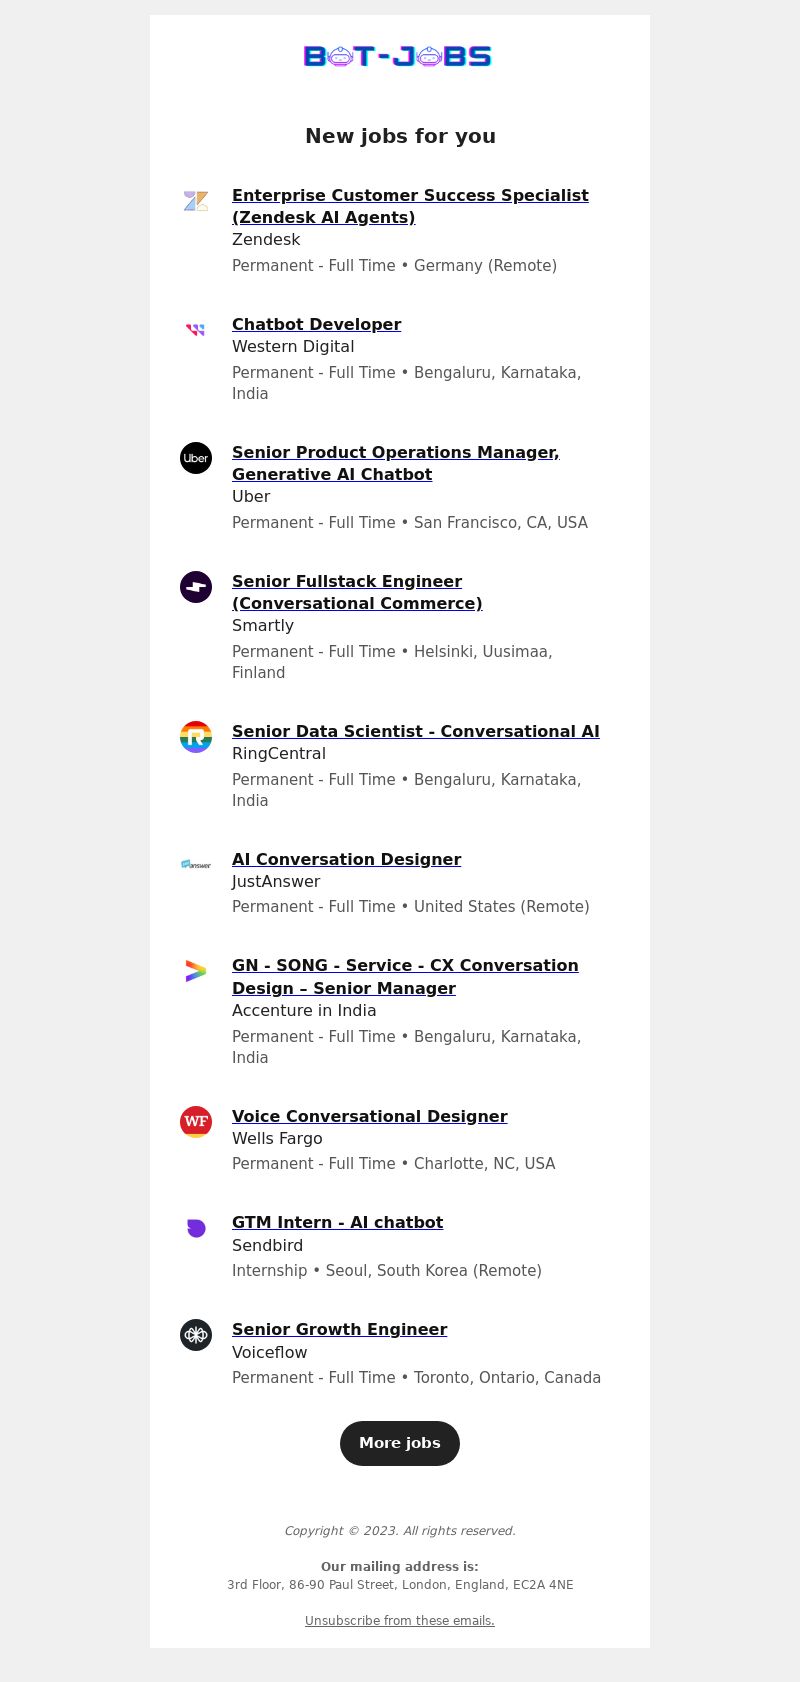800x1682 pixels.
Task: Open the Chatbot Developer job listing
Action: (316, 324)
